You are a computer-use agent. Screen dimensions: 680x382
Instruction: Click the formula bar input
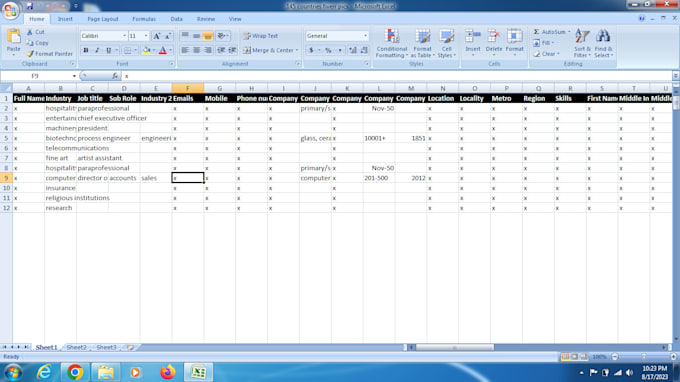[x=397, y=76]
